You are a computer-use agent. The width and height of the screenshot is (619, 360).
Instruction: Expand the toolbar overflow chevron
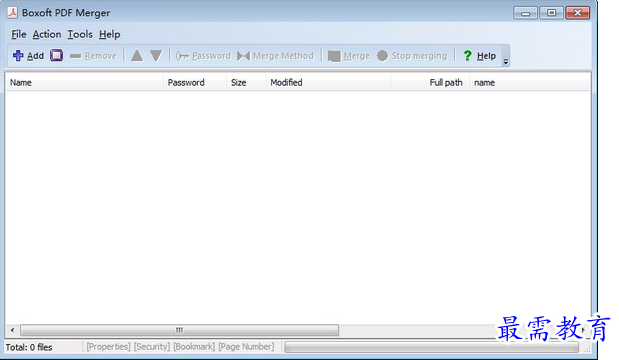pyautogui.click(x=506, y=61)
